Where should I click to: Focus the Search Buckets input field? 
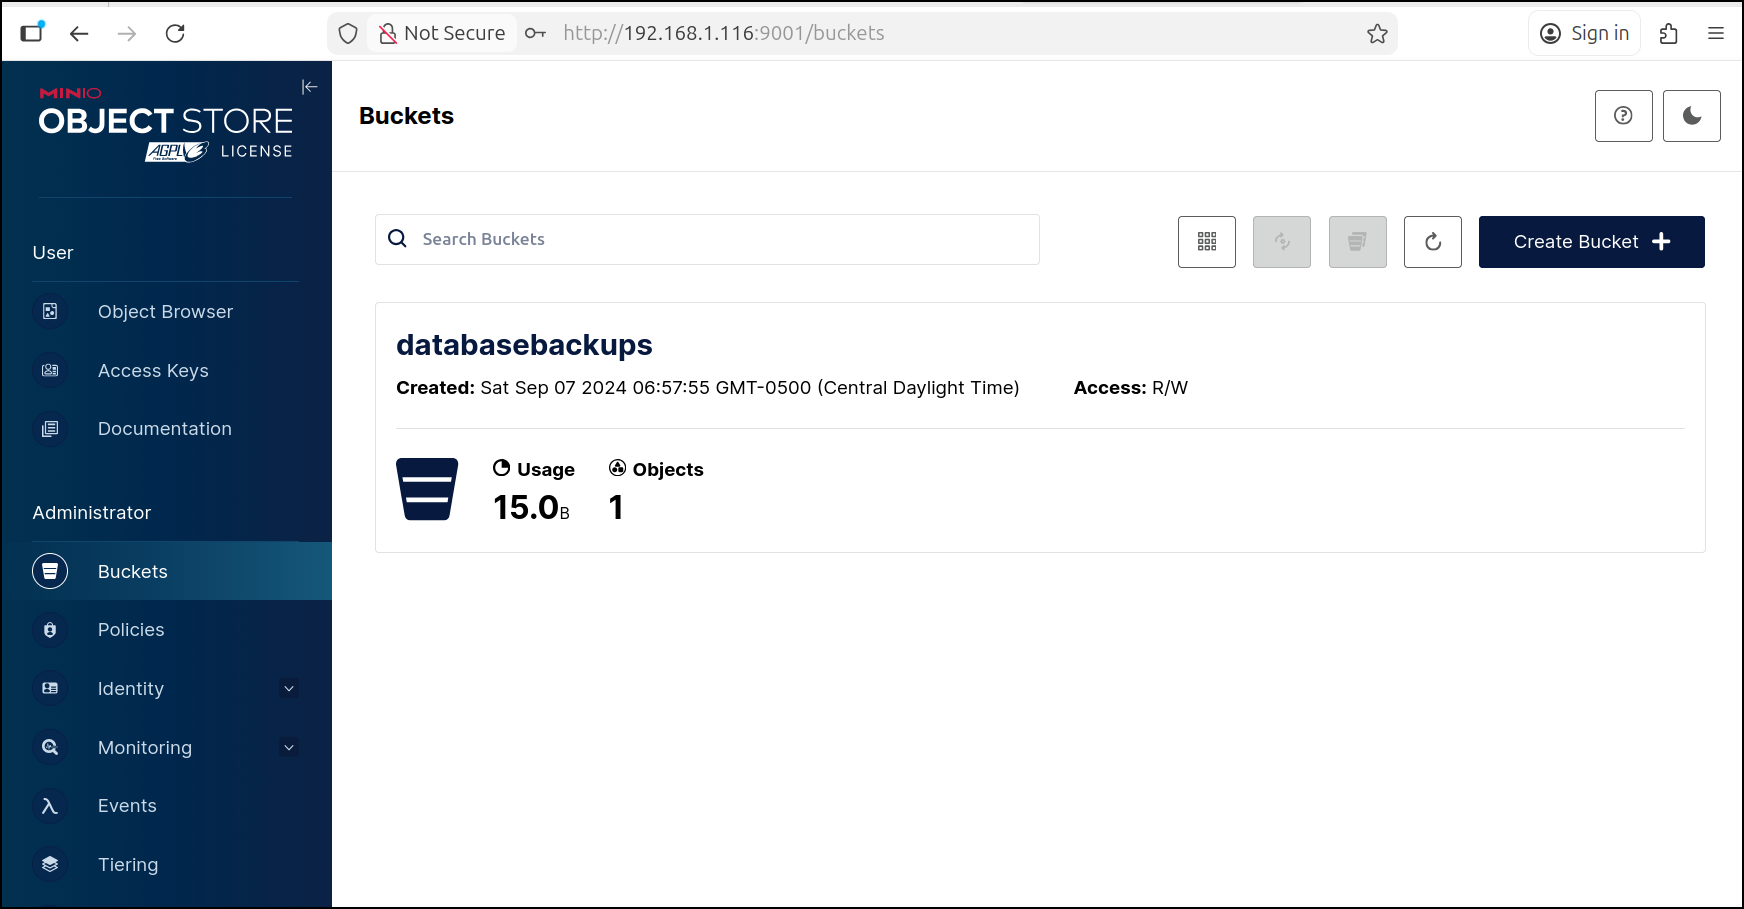[720, 240]
